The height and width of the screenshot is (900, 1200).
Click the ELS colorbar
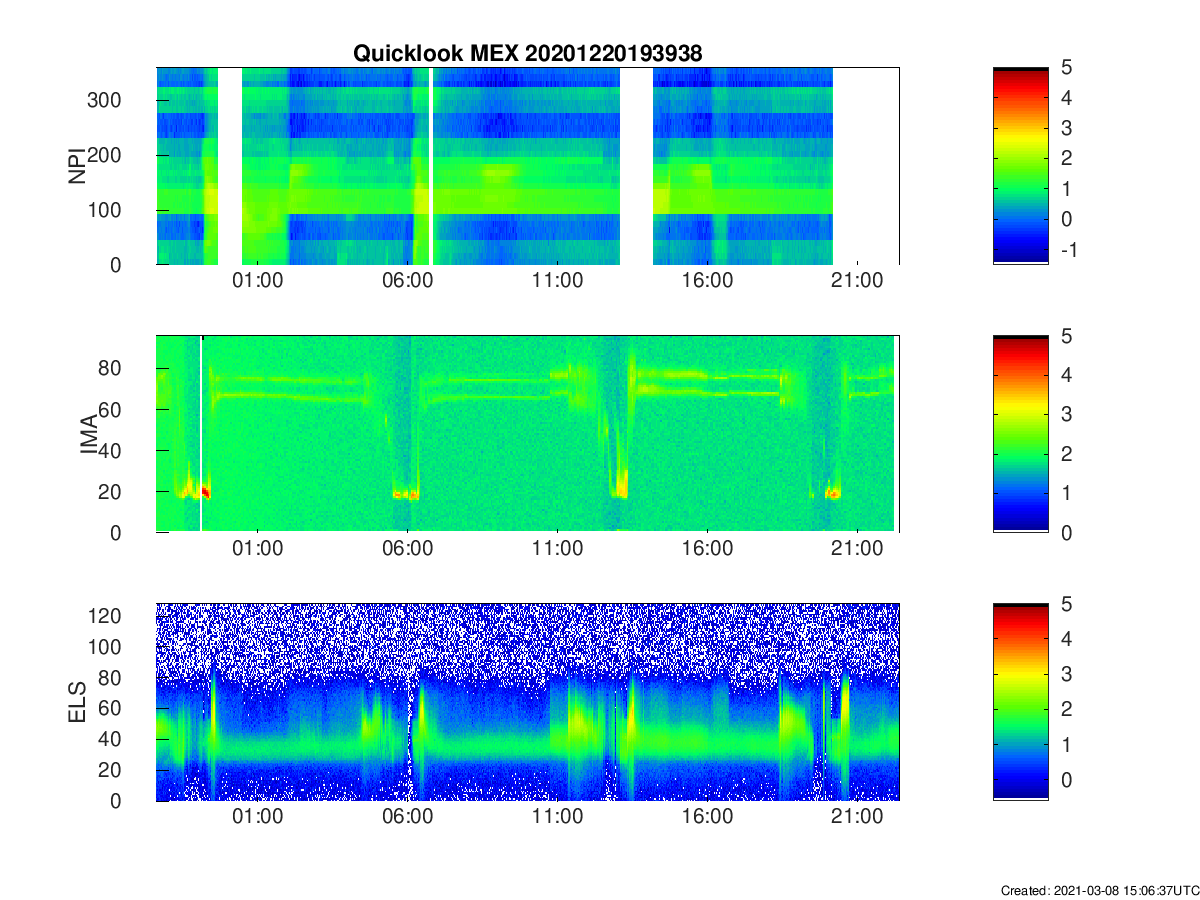click(1020, 702)
